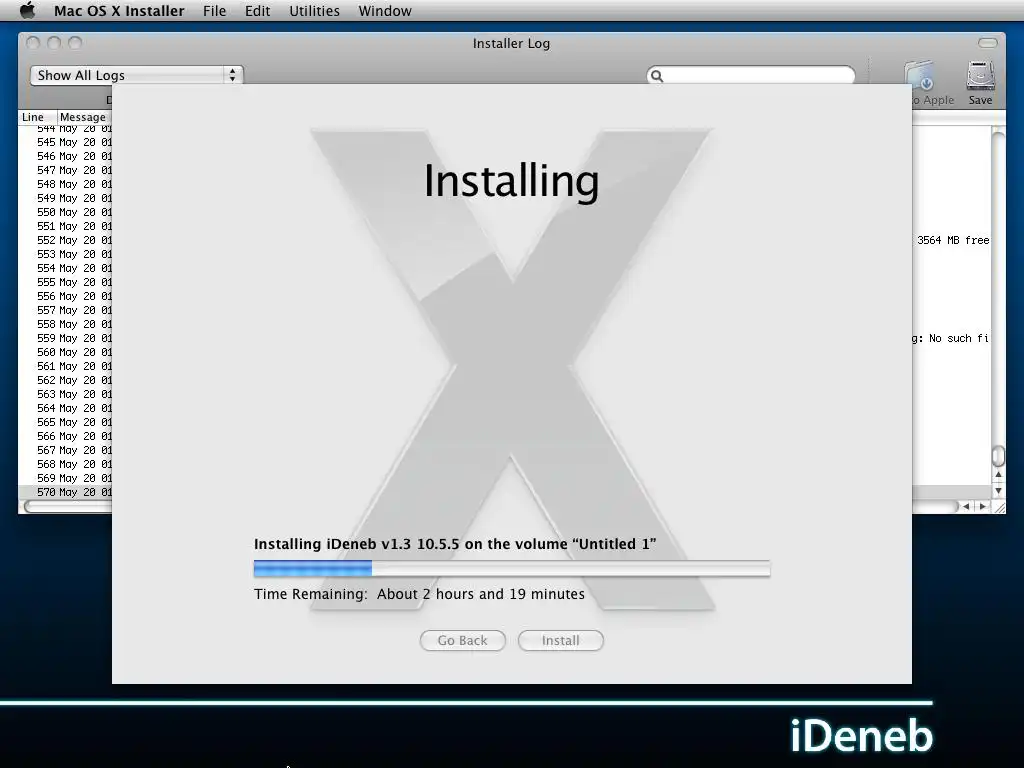Image resolution: width=1024 pixels, height=768 pixels.
Task: Click the '3564 MB free' log text
Action: [x=953, y=240]
